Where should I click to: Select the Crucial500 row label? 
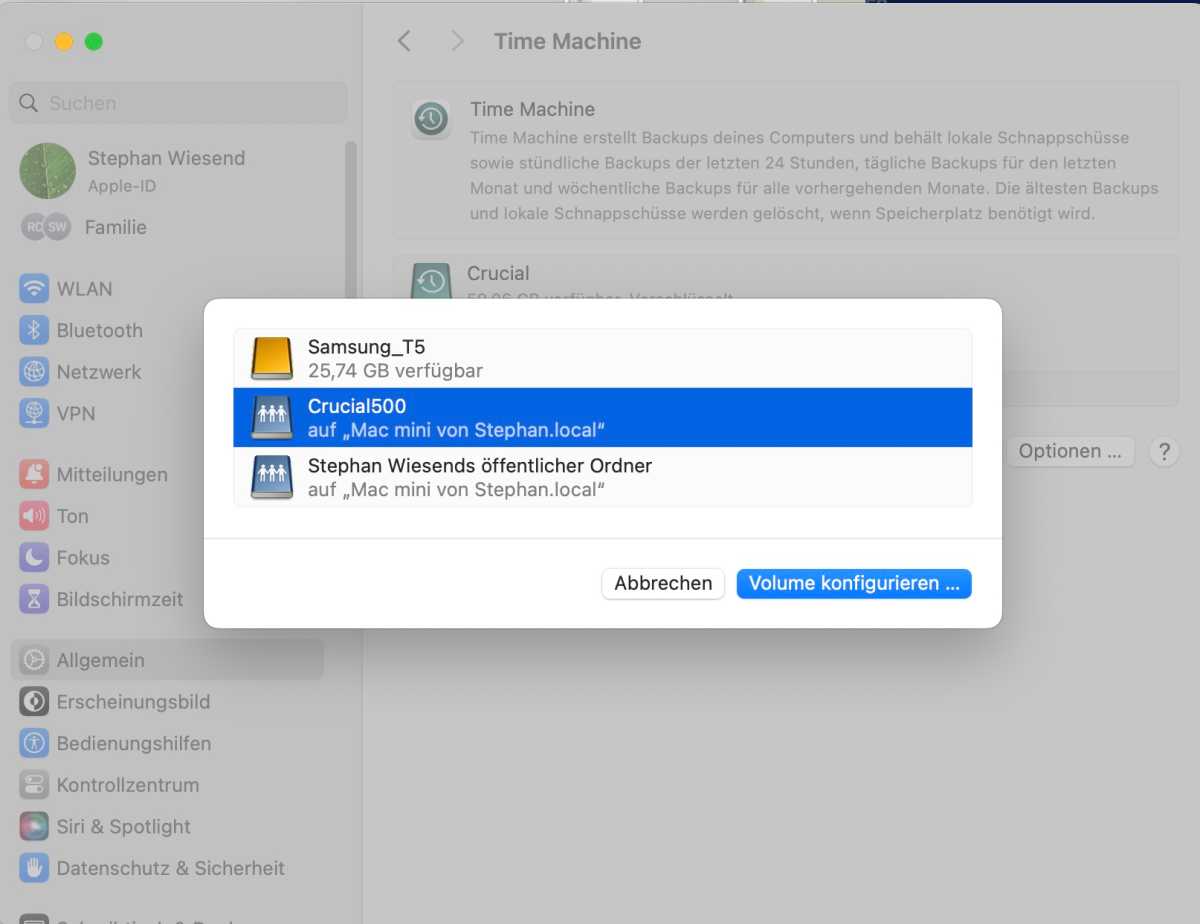pyautogui.click(x=357, y=406)
